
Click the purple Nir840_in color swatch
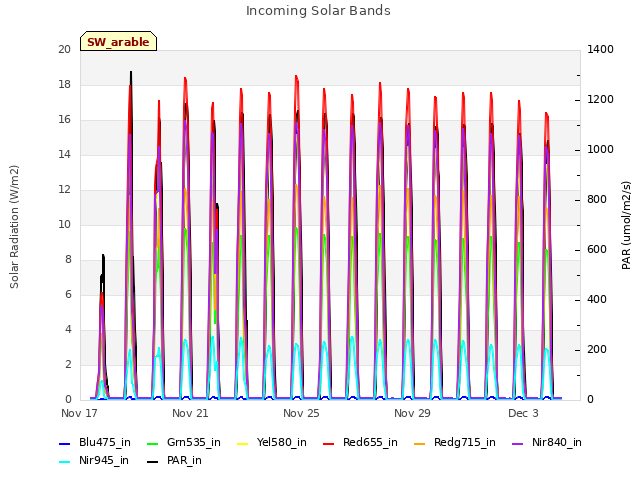[518, 443]
